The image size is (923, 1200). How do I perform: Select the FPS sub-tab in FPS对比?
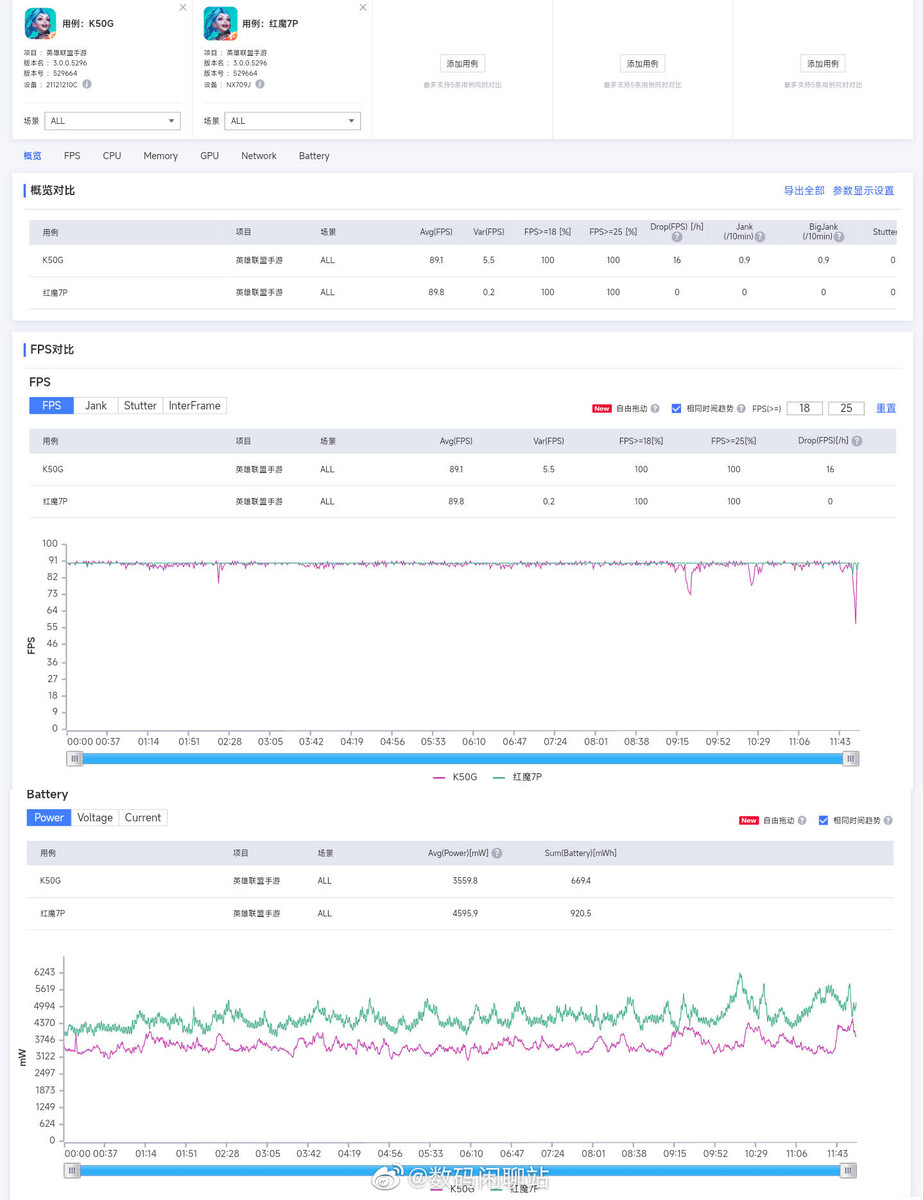pos(52,406)
